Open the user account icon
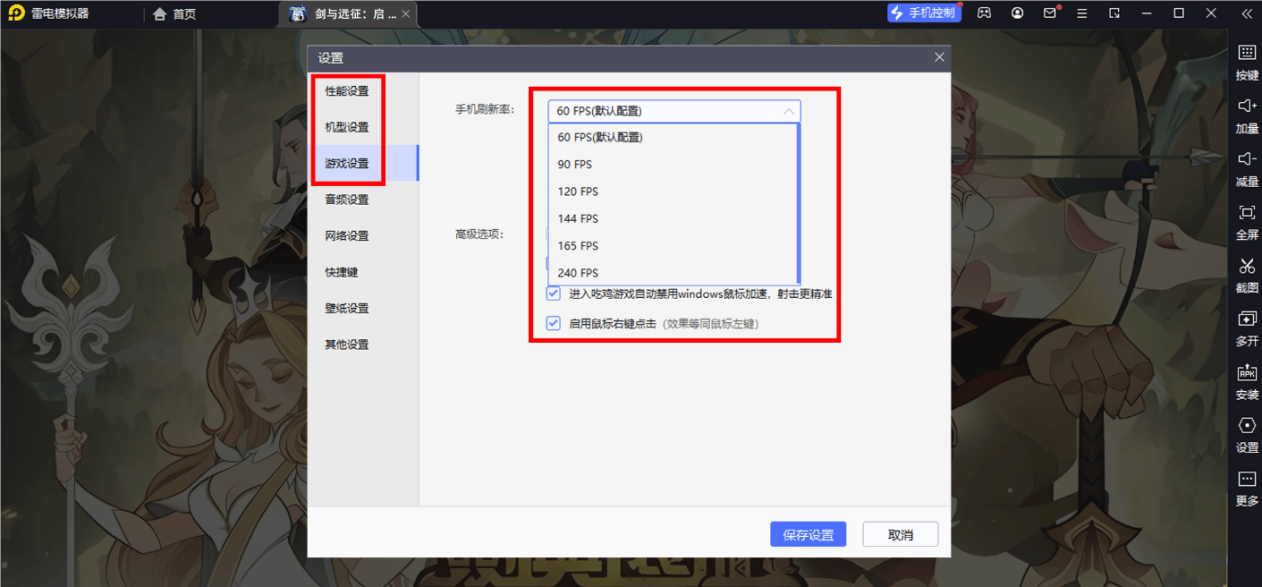The width and height of the screenshot is (1262, 587). tap(1017, 13)
